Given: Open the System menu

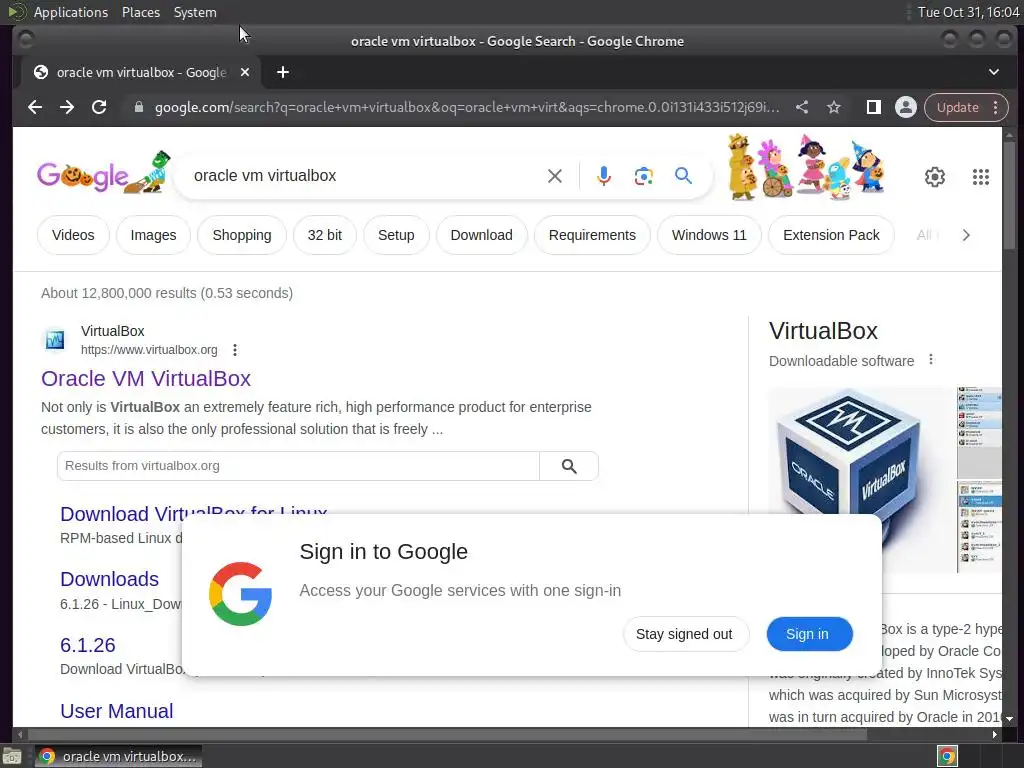Looking at the screenshot, I should (195, 12).
